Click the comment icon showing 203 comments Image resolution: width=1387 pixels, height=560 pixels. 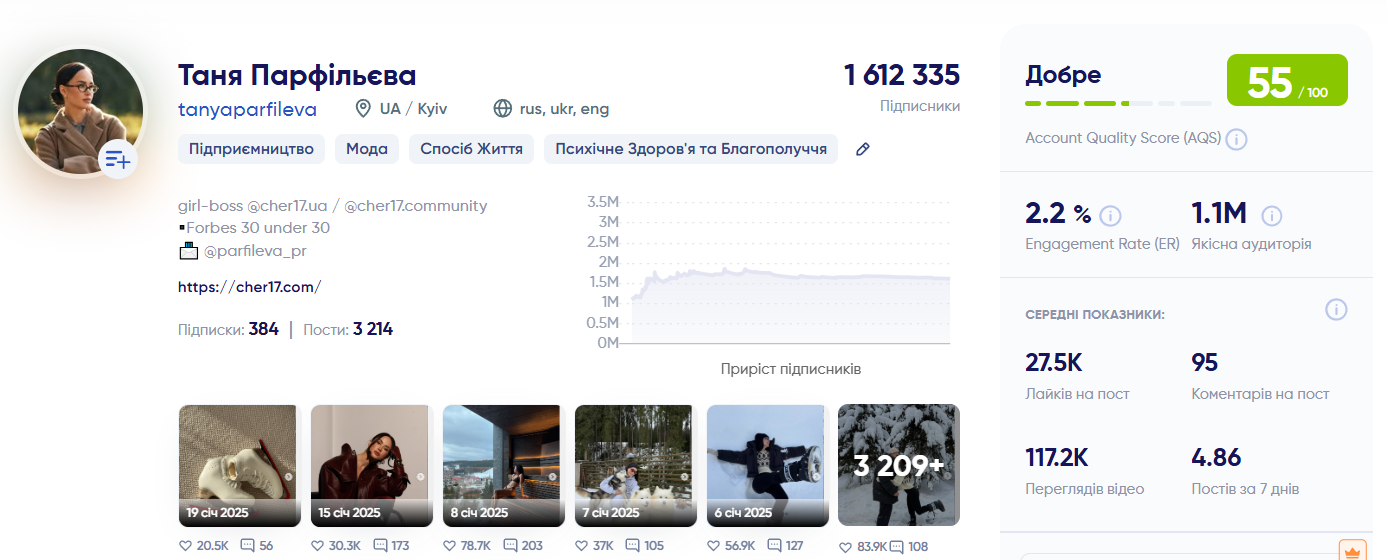click(510, 546)
